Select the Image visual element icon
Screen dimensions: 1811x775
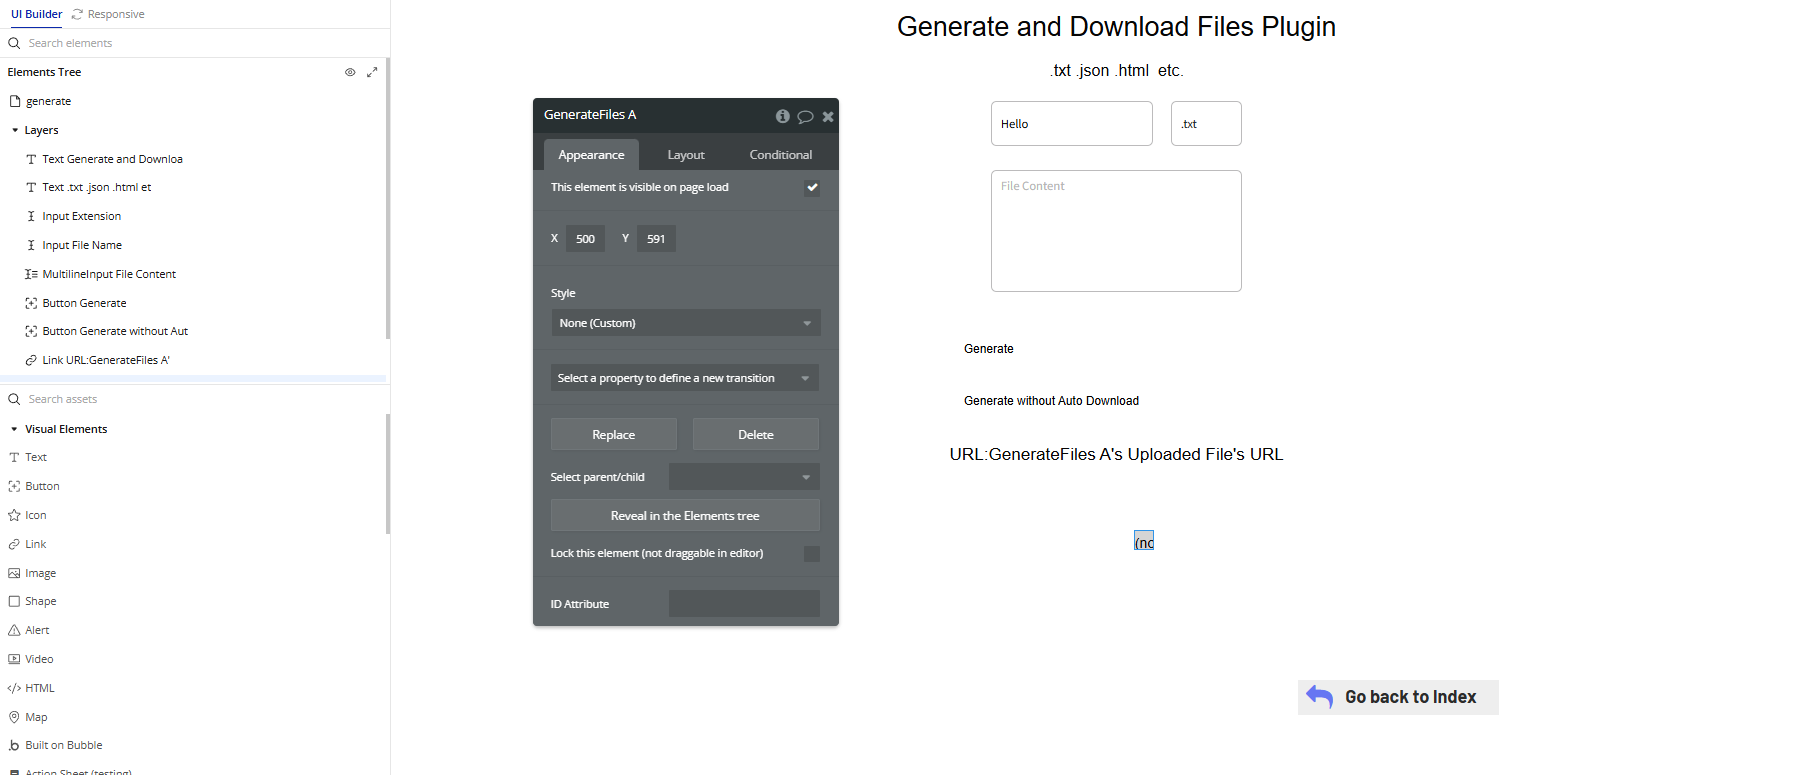pos(14,573)
